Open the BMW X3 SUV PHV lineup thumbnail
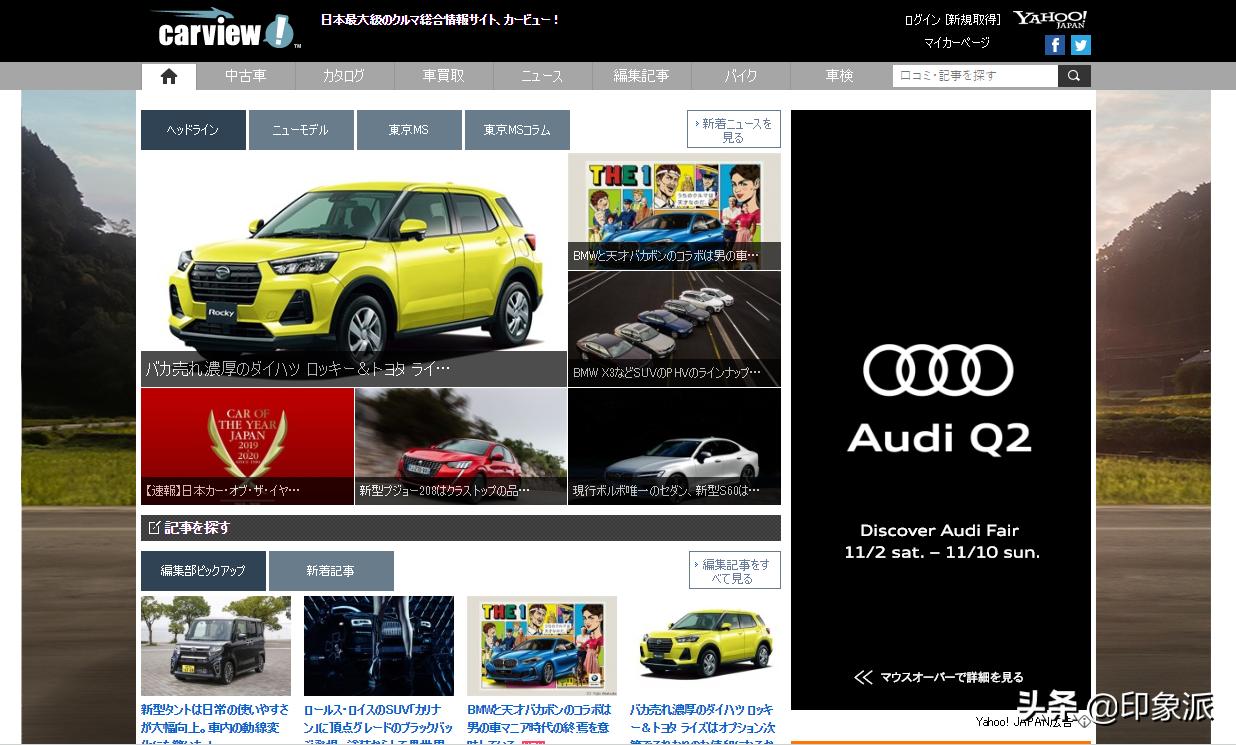 click(x=674, y=328)
